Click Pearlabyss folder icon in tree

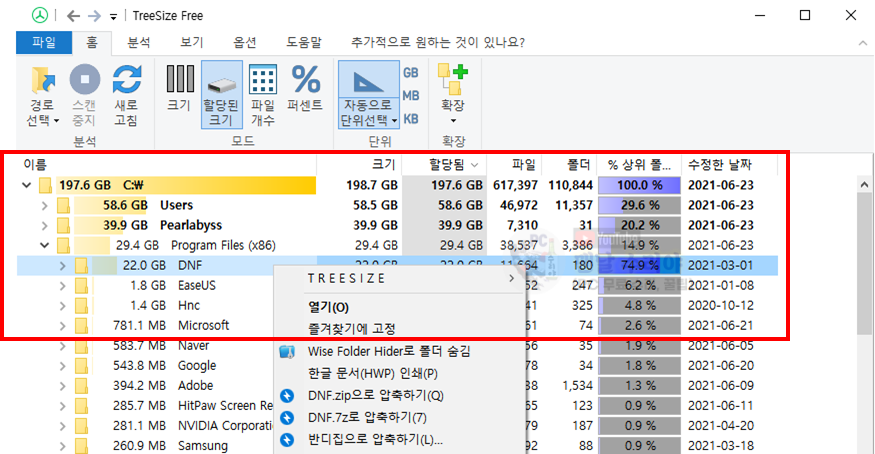click(x=64, y=226)
